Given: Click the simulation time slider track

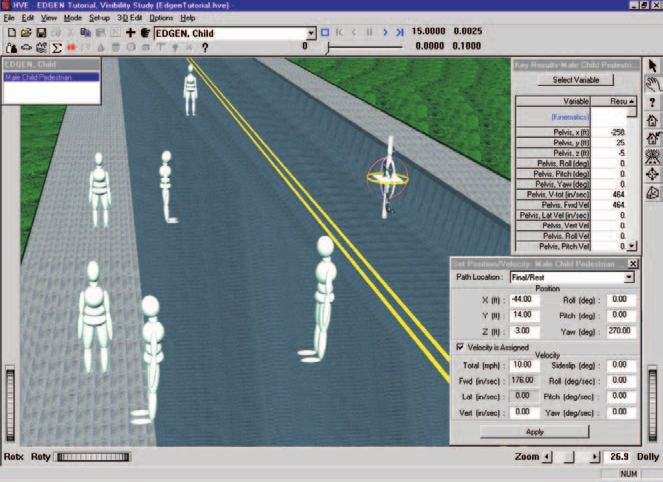Looking at the screenshot, I should [364, 47].
